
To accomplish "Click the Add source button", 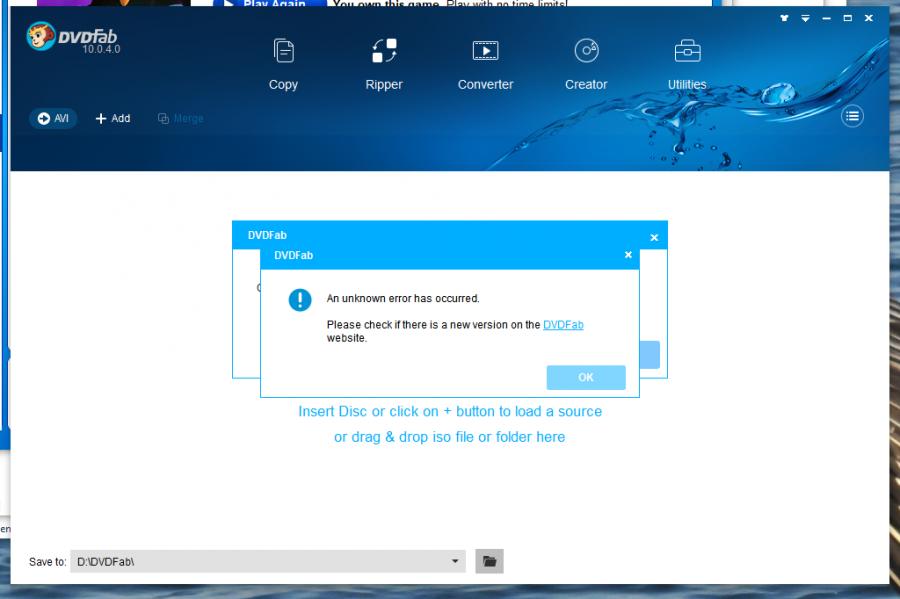I will click(113, 118).
